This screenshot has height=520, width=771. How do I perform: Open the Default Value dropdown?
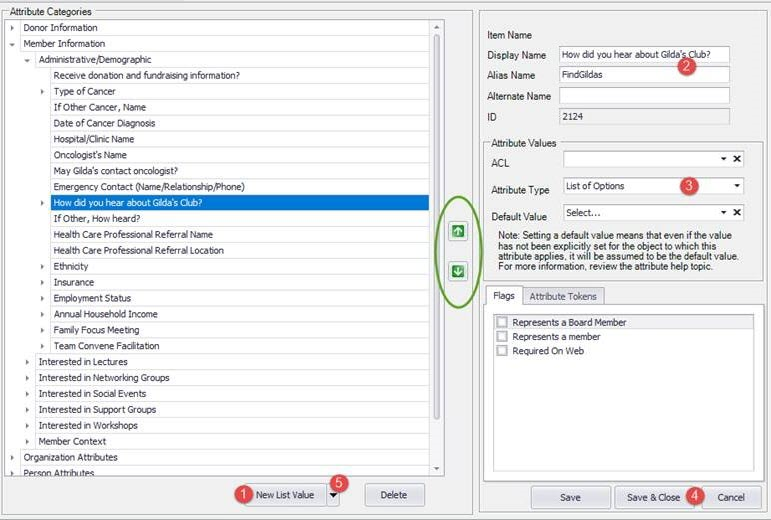[723, 212]
